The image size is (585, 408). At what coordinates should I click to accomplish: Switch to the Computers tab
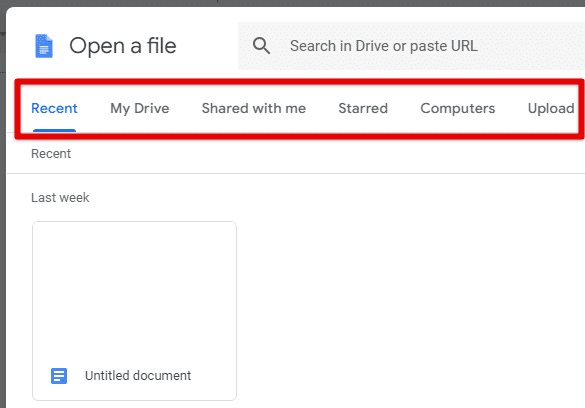point(458,109)
